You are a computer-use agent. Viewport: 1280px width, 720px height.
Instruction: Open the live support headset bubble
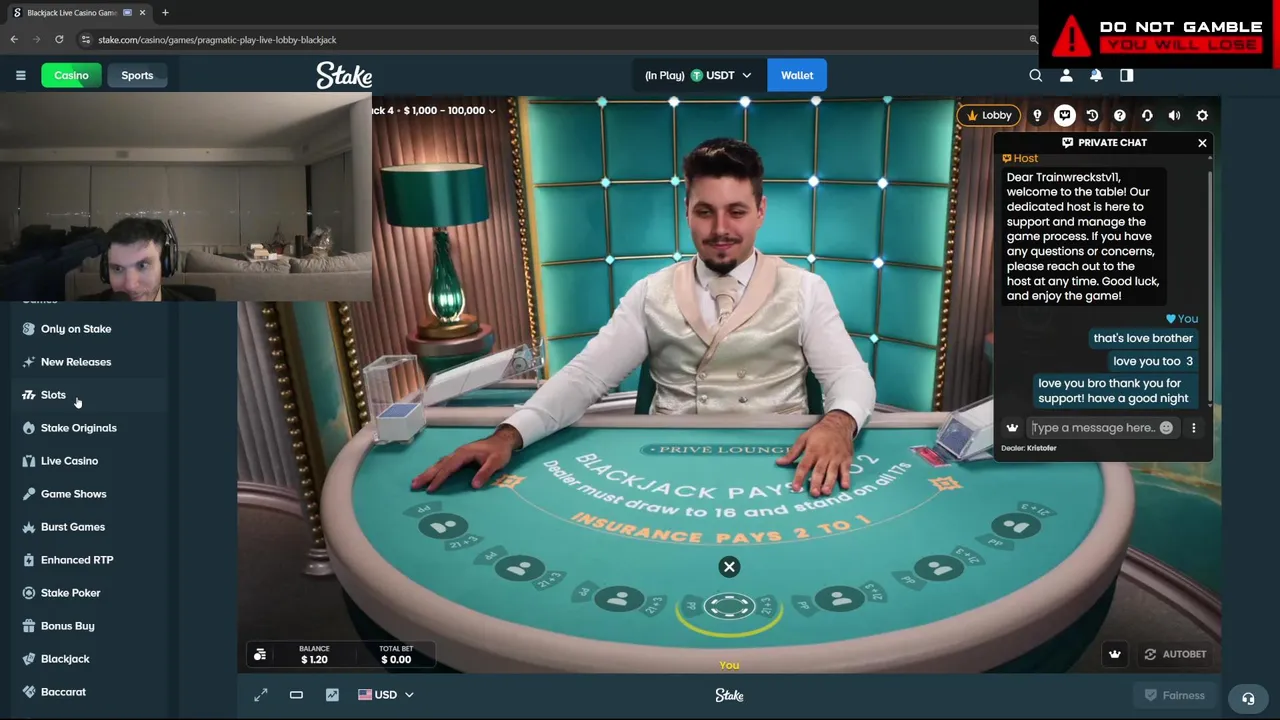pos(1248,699)
